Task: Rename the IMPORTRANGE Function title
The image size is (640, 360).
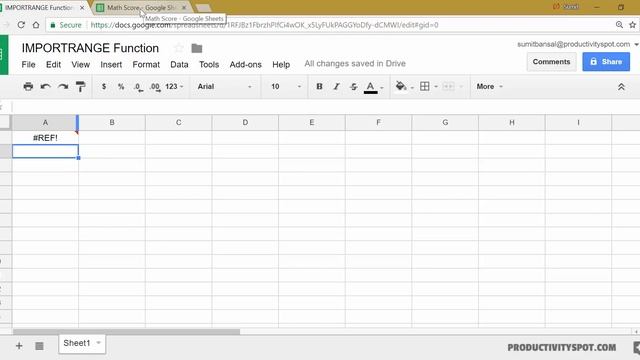Action: [90, 48]
